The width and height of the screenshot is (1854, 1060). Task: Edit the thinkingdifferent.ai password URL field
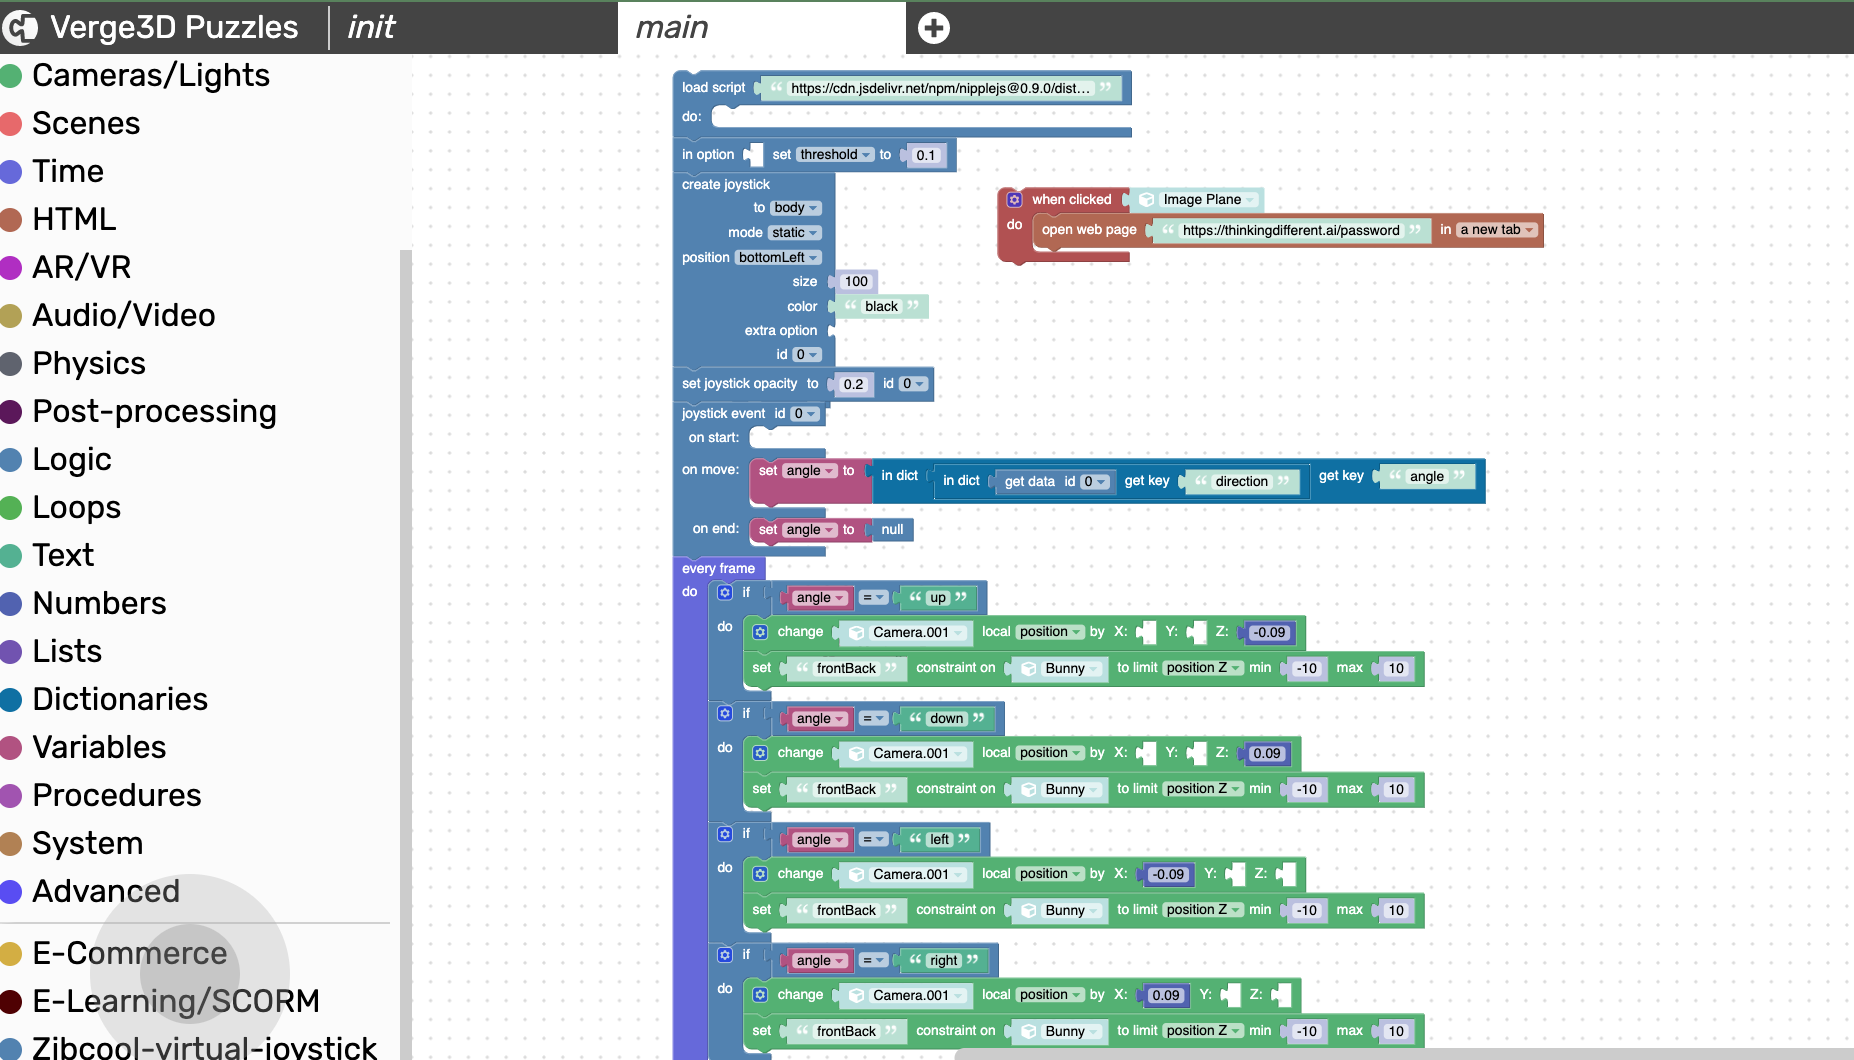tap(1290, 231)
